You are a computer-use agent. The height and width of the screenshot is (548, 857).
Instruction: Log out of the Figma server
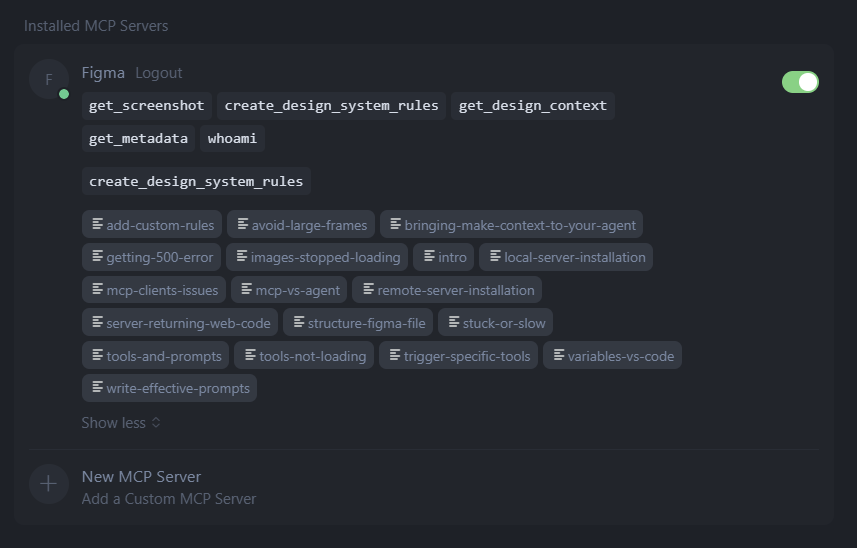point(159,73)
